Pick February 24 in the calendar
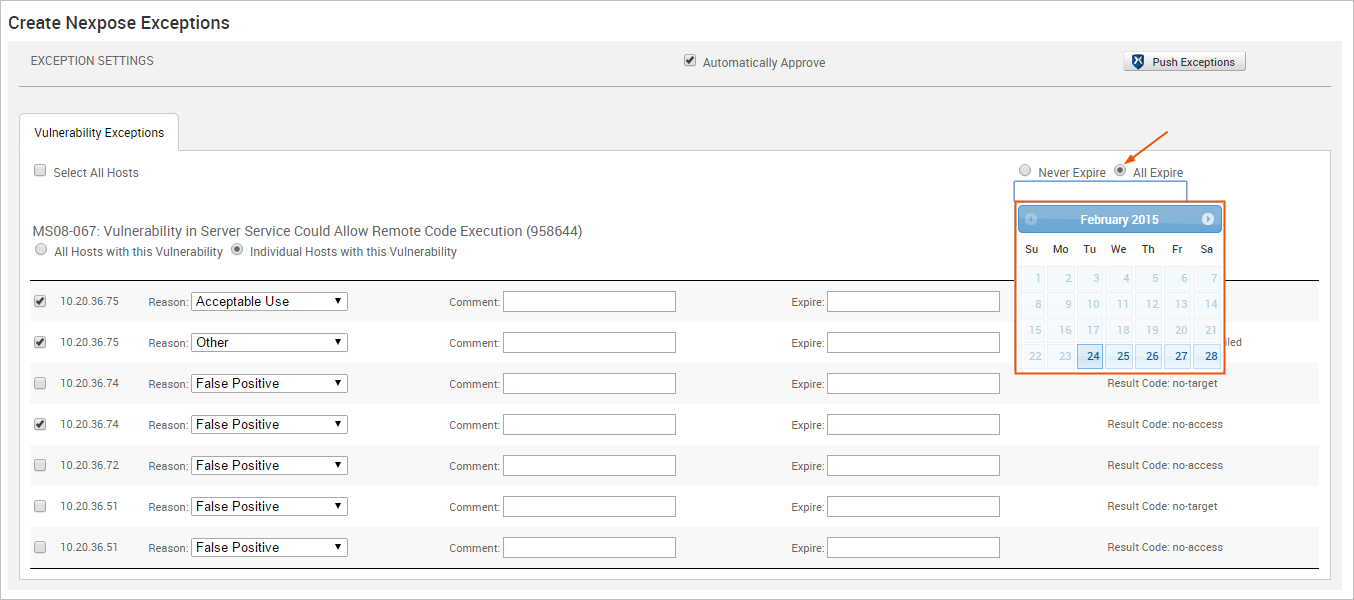The height and width of the screenshot is (600, 1354). (1090, 356)
